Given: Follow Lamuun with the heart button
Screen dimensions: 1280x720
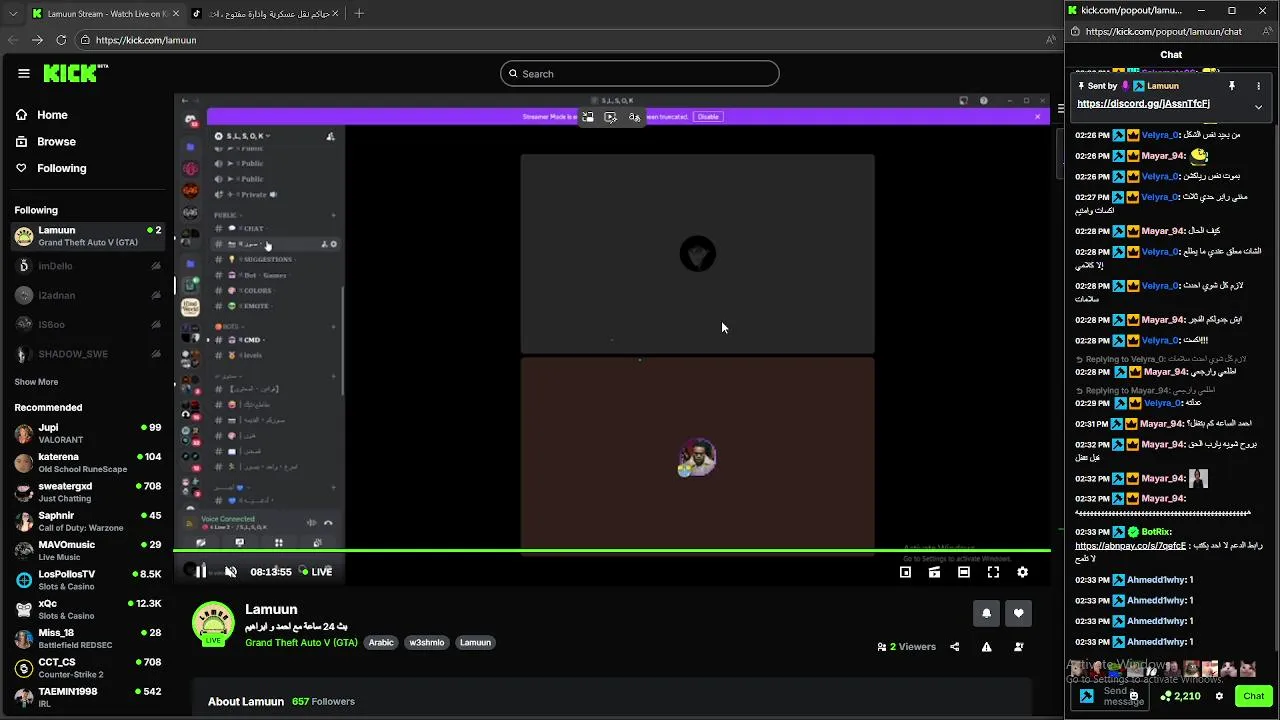Looking at the screenshot, I should pos(1018,613).
